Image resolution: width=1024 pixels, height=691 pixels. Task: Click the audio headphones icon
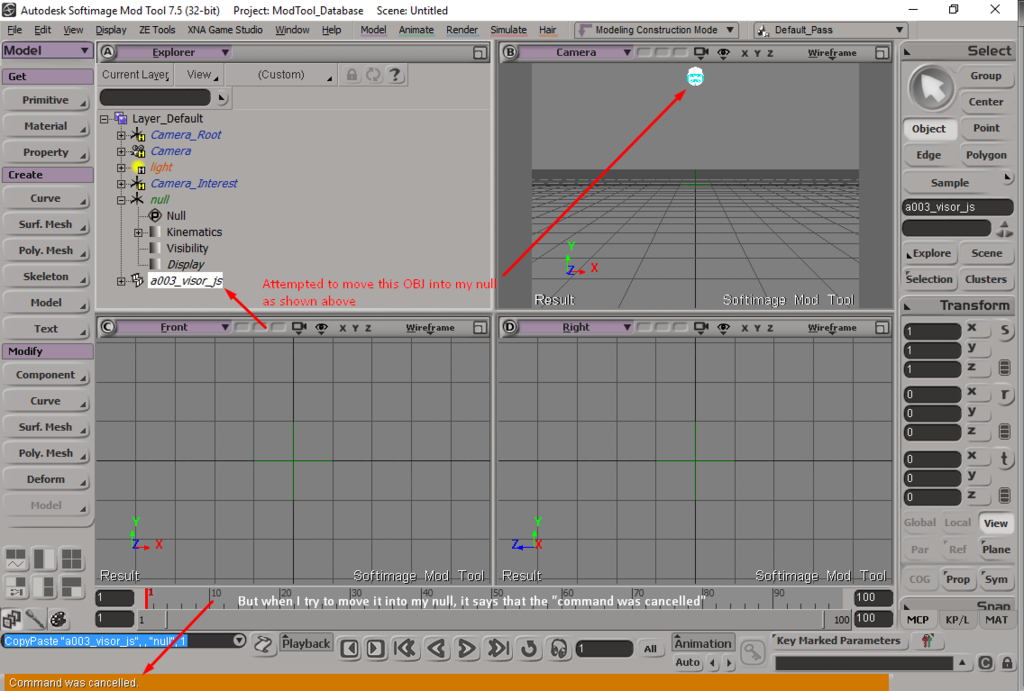(x=559, y=649)
